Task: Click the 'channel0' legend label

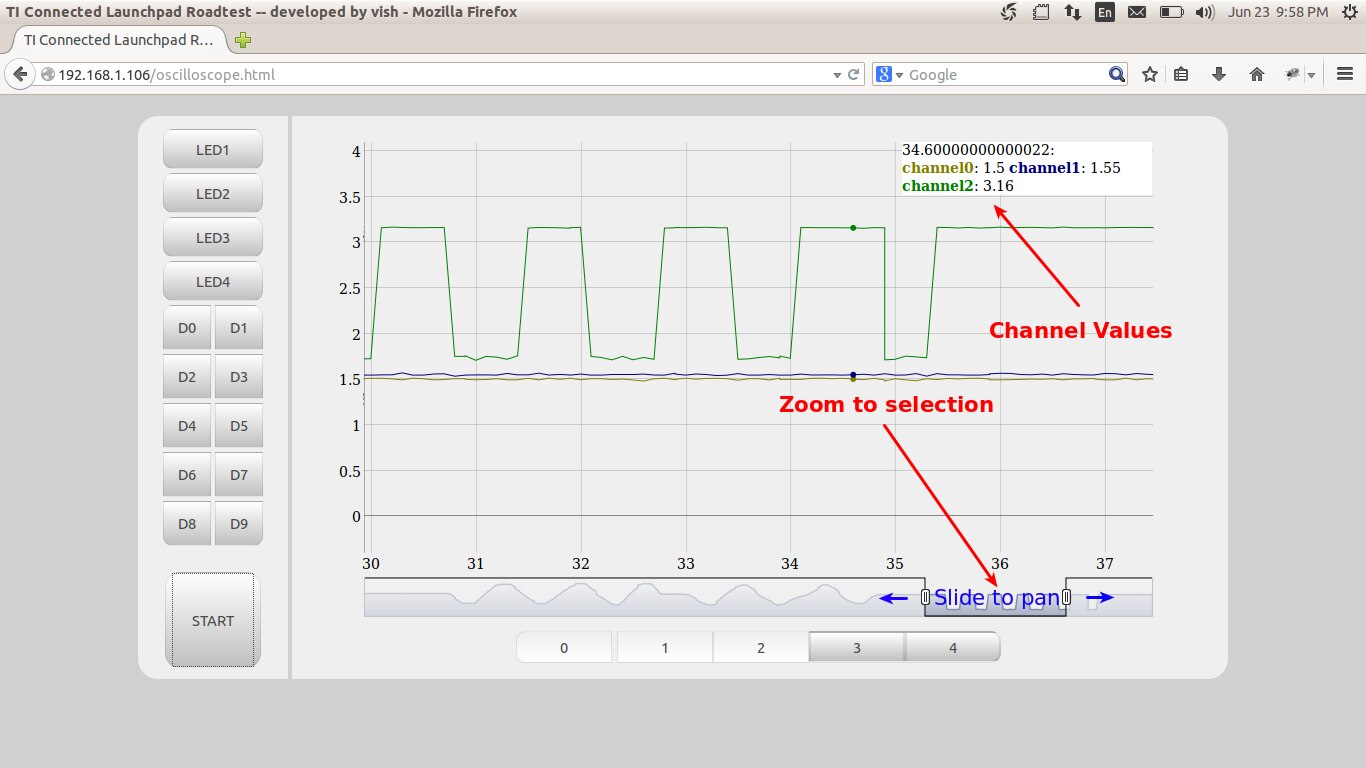Action: (937, 168)
